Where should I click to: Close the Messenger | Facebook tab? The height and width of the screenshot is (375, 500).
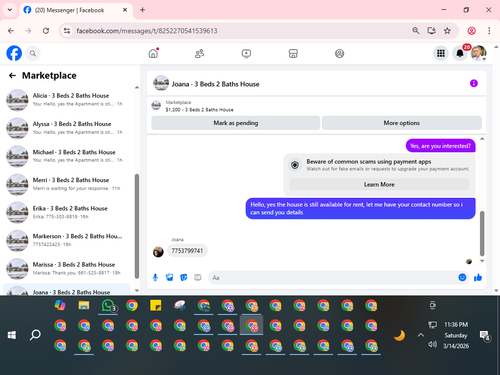tap(125, 10)
